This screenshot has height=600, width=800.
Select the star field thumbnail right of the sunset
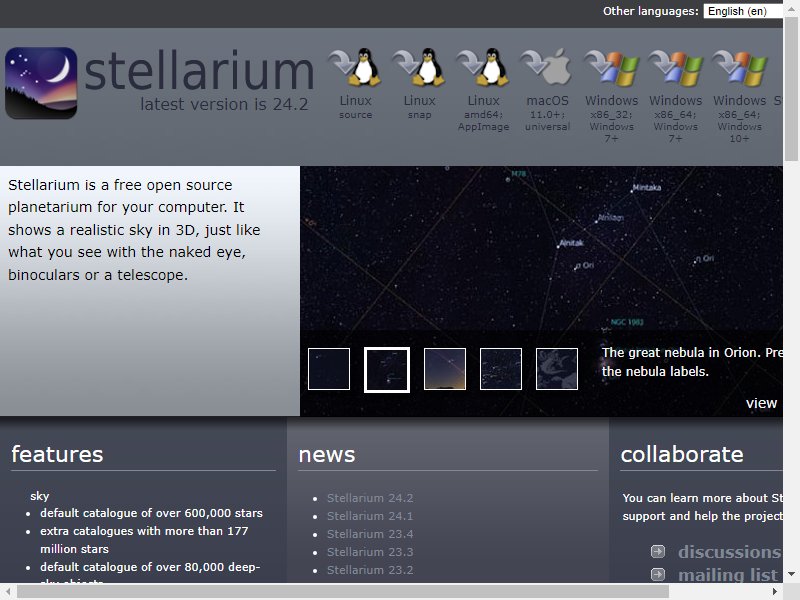pos(501,369)
